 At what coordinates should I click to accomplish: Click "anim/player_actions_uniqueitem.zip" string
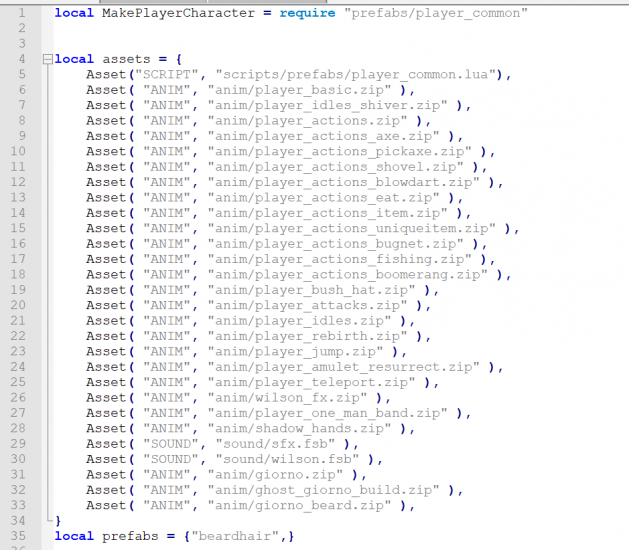click(351, 228)
